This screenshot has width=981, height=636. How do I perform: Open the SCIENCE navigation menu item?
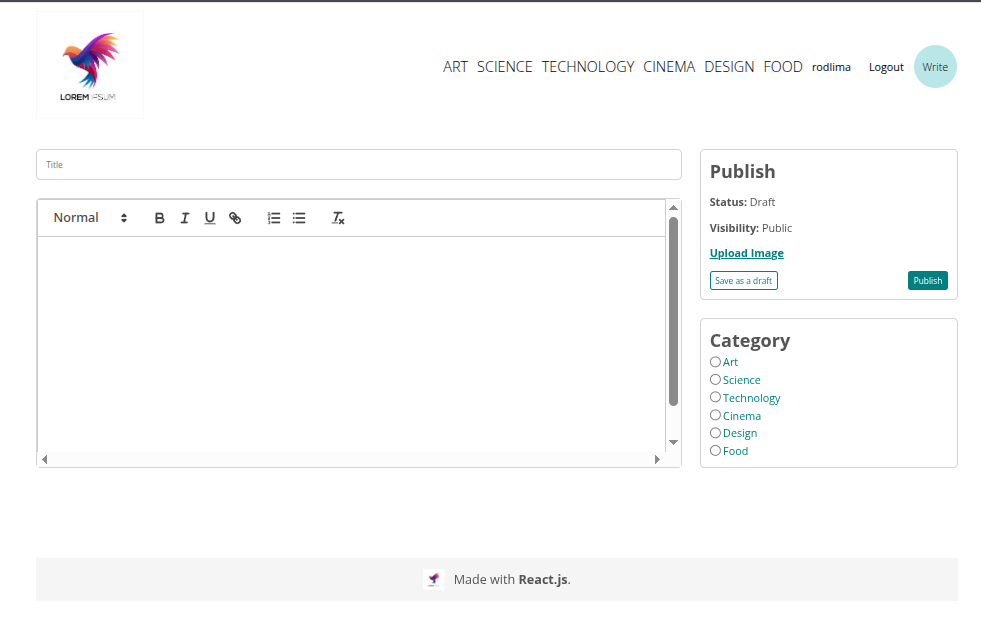pyautogui.click(x=504, y=67)
